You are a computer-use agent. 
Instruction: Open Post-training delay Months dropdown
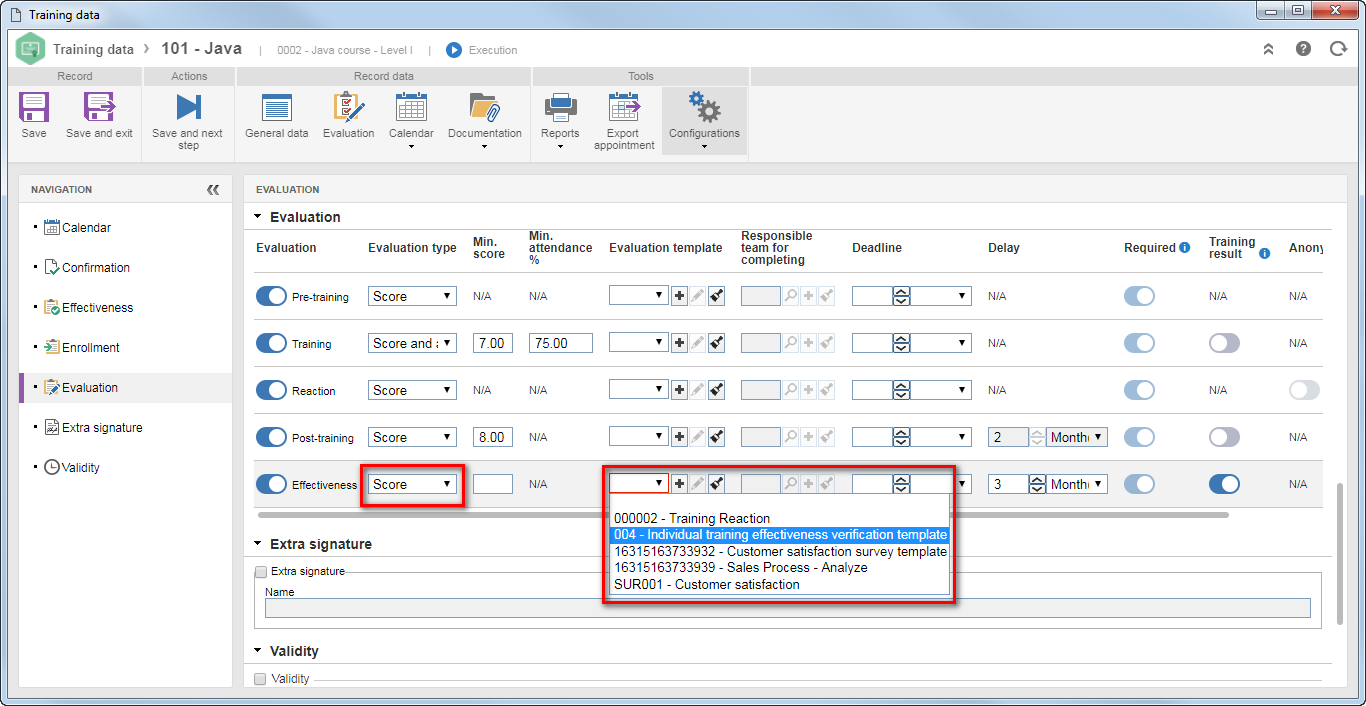1077,437
